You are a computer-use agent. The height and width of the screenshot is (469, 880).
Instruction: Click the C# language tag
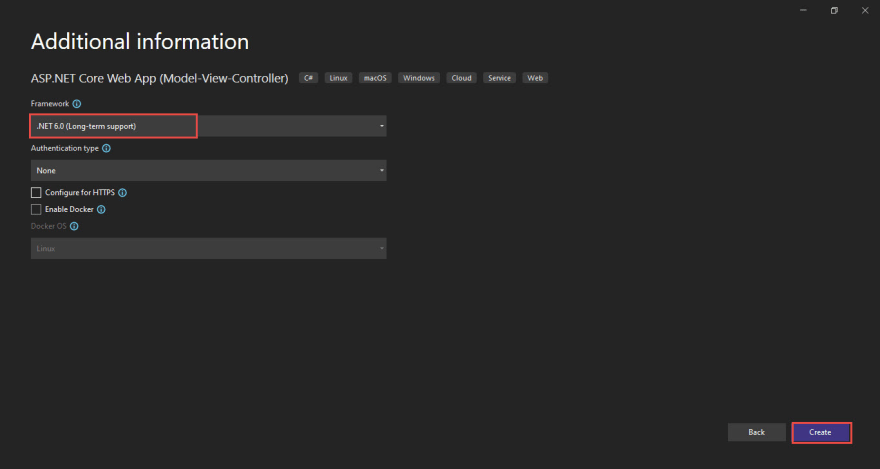(x=308, y=78)
